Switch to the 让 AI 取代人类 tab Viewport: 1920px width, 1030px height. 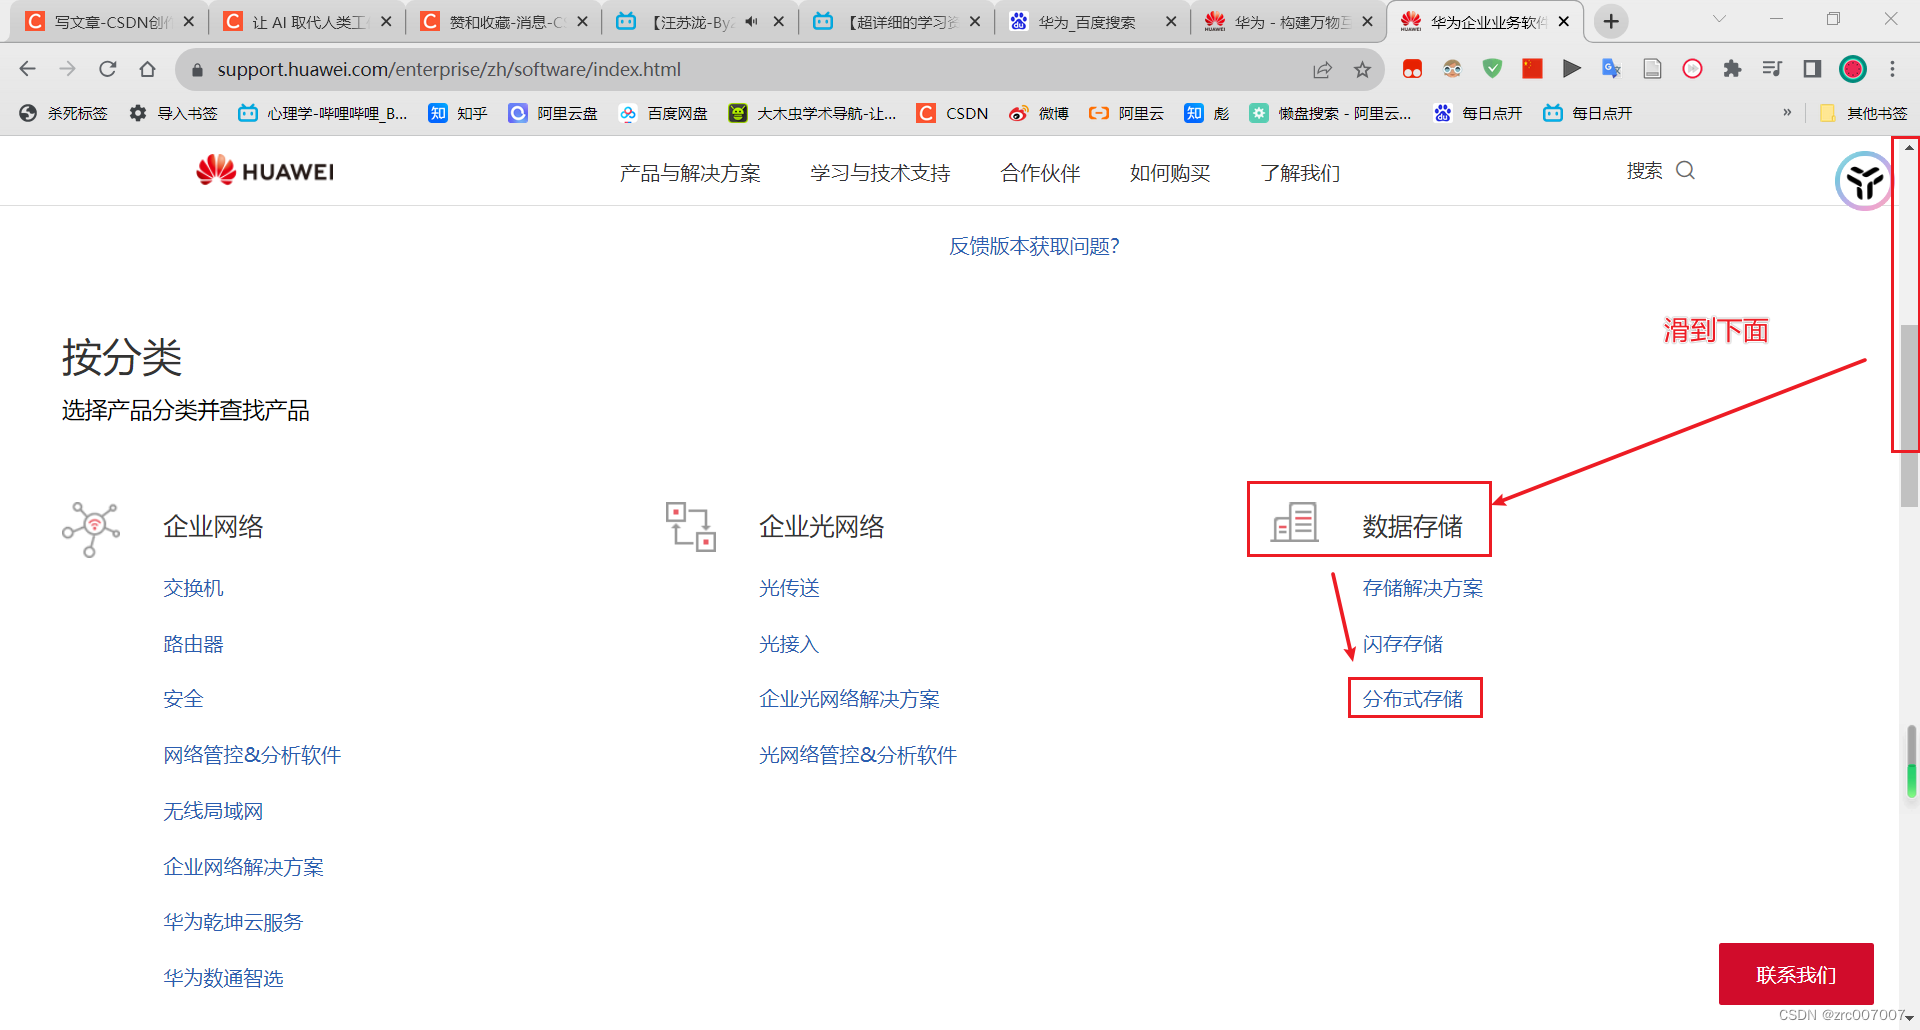[x=307, y=21]
